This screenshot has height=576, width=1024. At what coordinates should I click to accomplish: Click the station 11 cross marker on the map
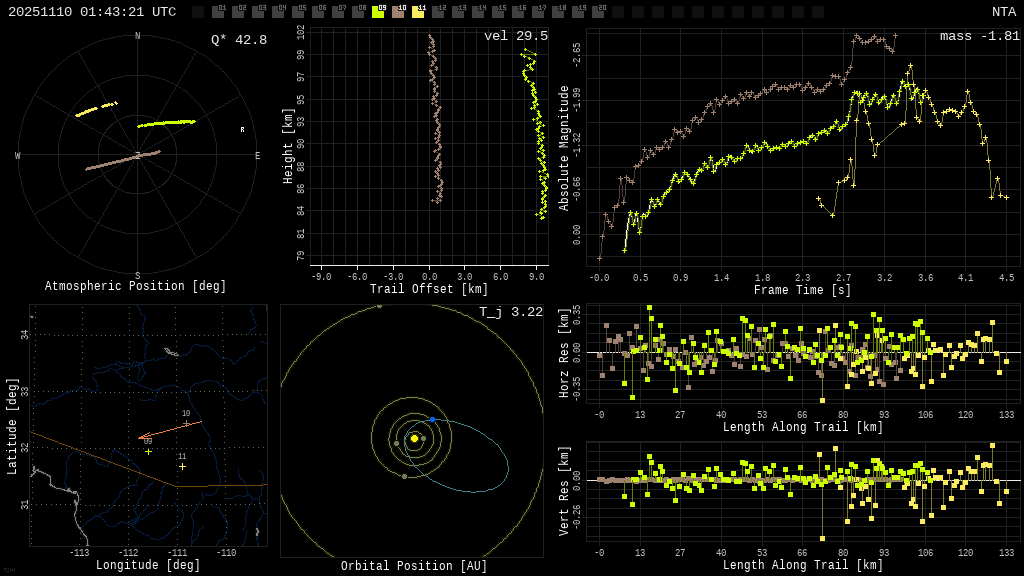click(182, 466)
